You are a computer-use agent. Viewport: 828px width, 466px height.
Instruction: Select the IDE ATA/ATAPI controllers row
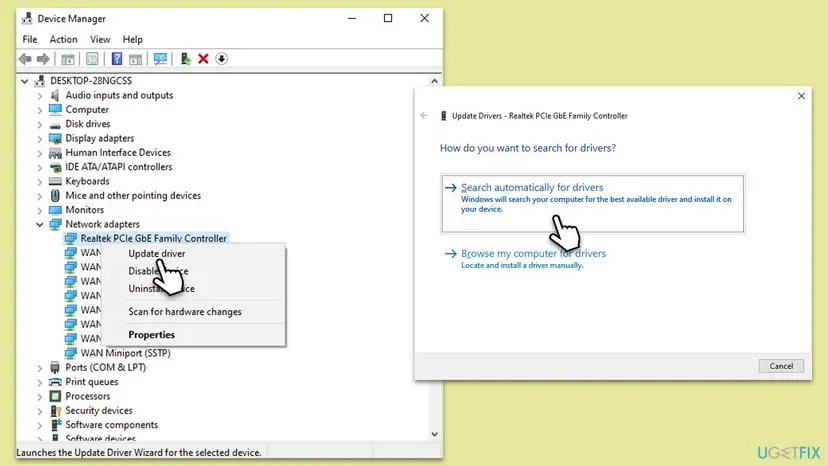click(x=119, y=167)
